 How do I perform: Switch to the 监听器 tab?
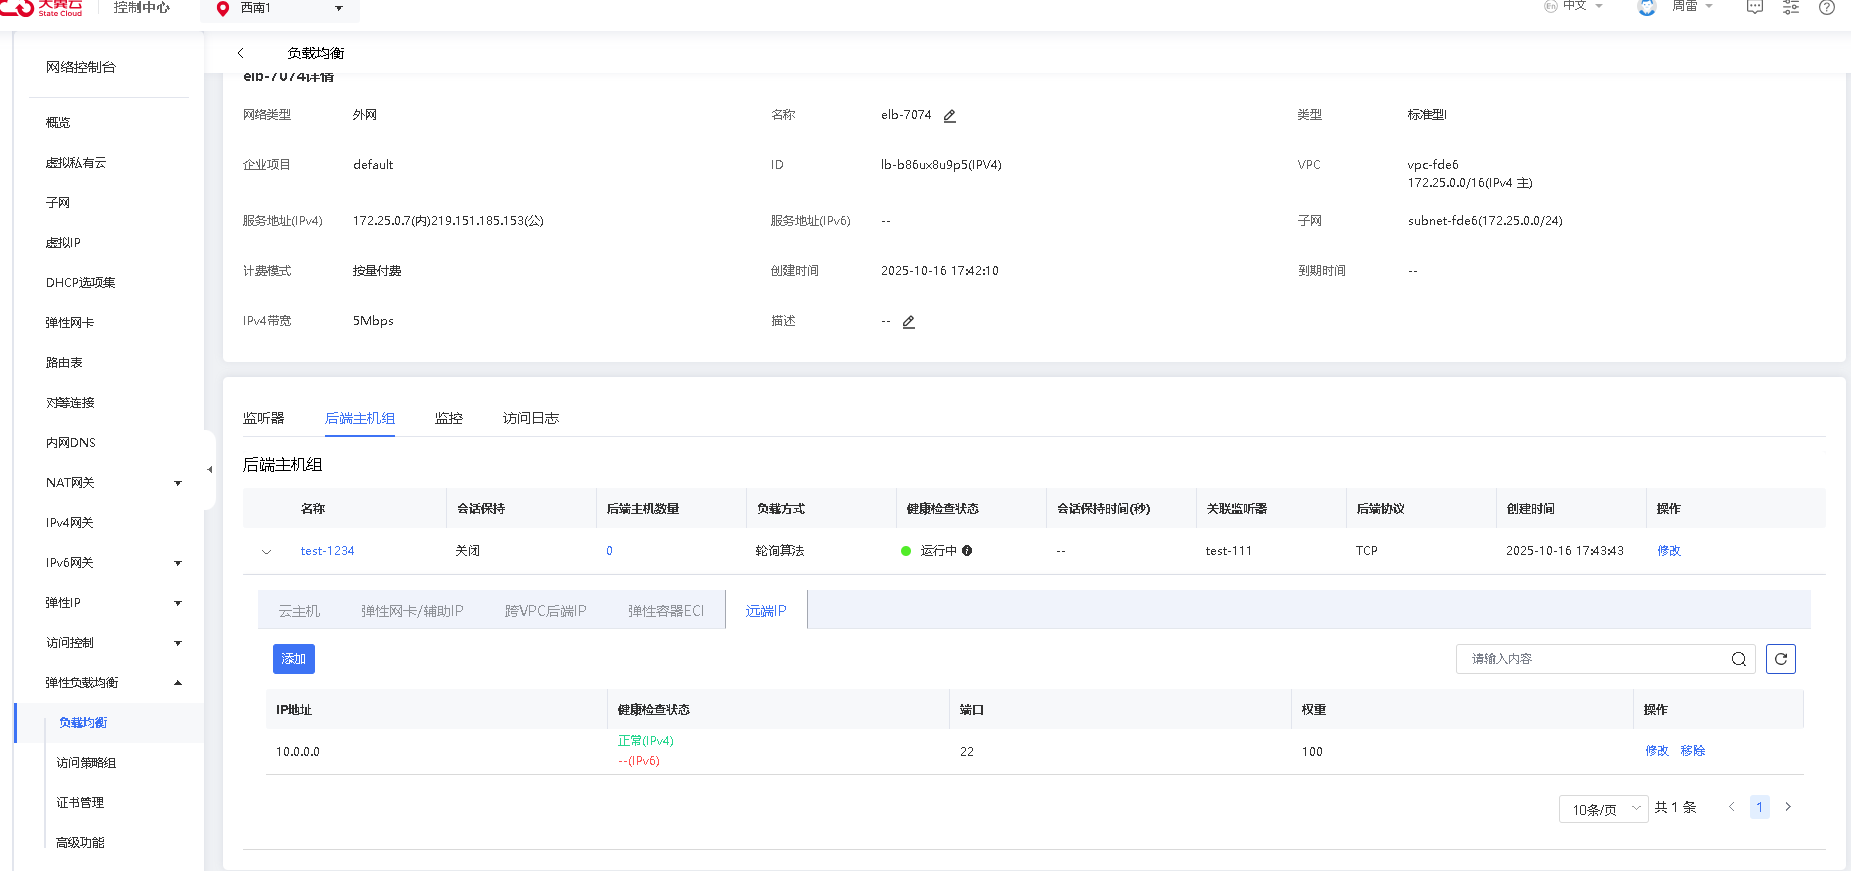263,418
